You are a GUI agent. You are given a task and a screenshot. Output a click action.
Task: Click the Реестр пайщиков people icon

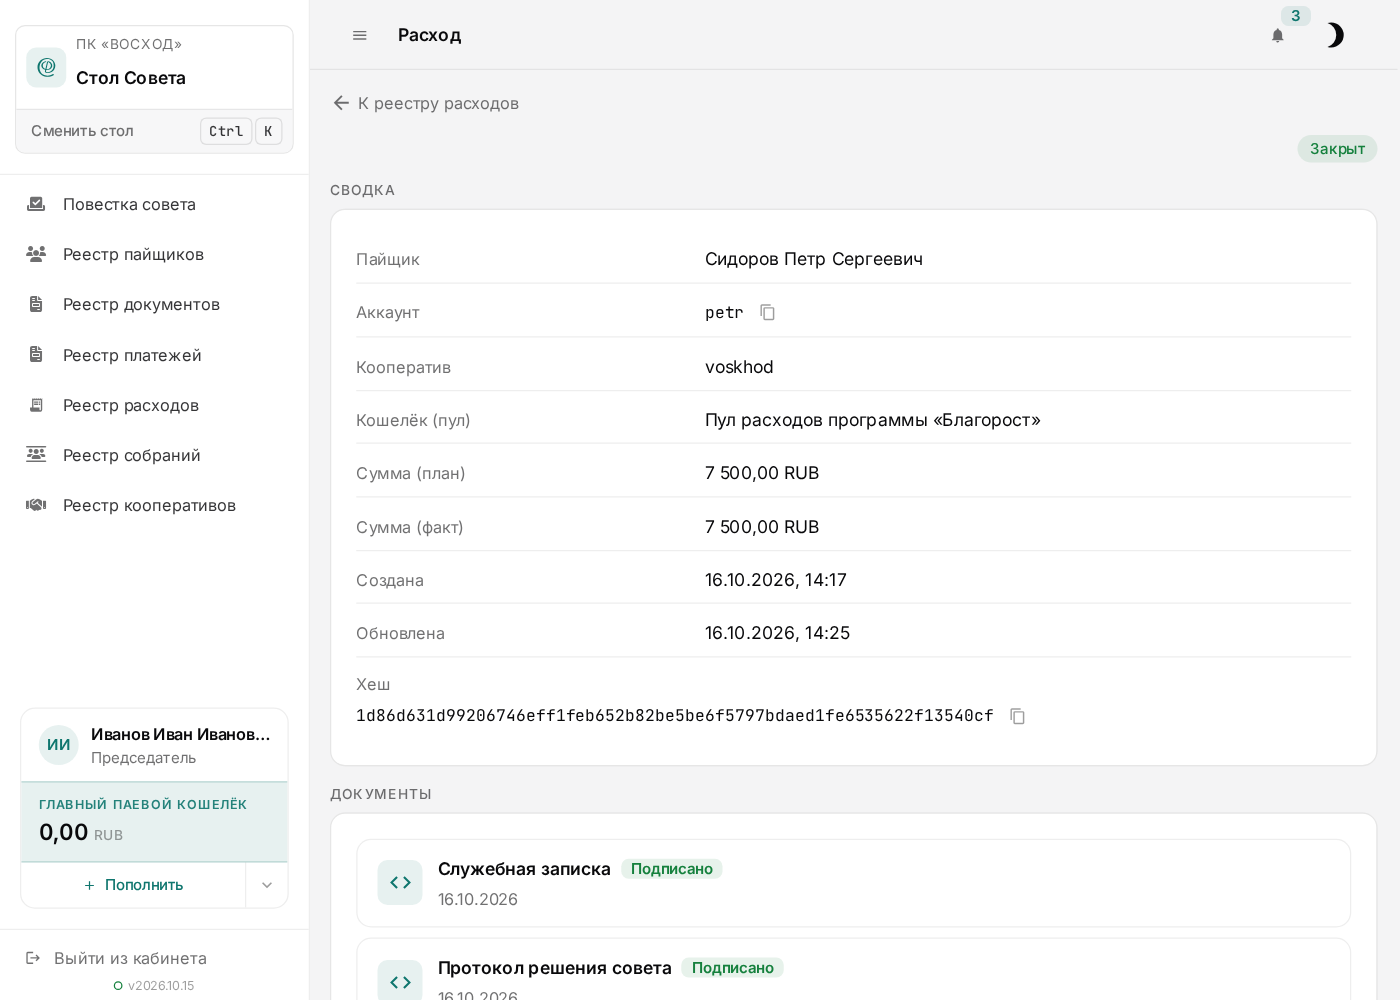(36, 254)
